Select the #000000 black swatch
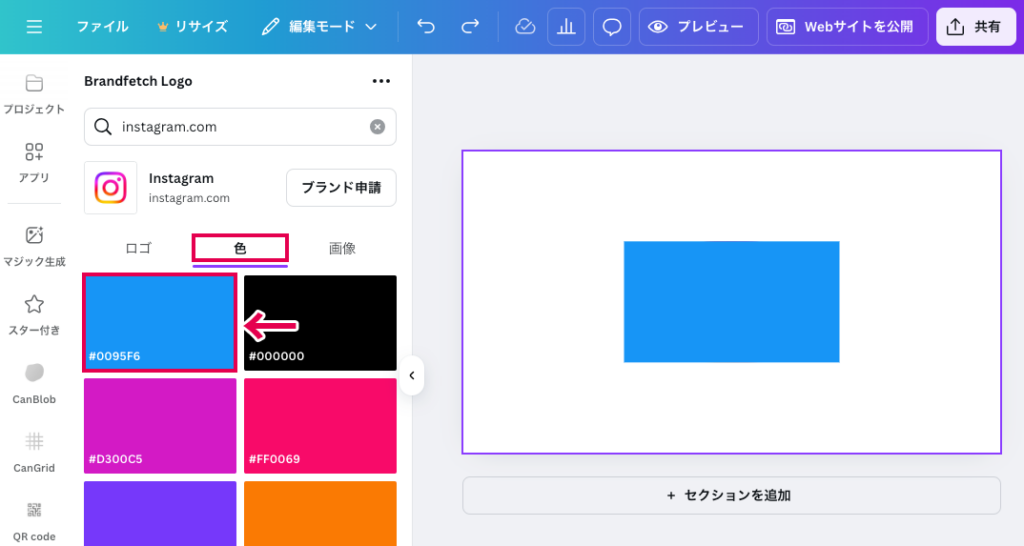 (x=321, y=323)
